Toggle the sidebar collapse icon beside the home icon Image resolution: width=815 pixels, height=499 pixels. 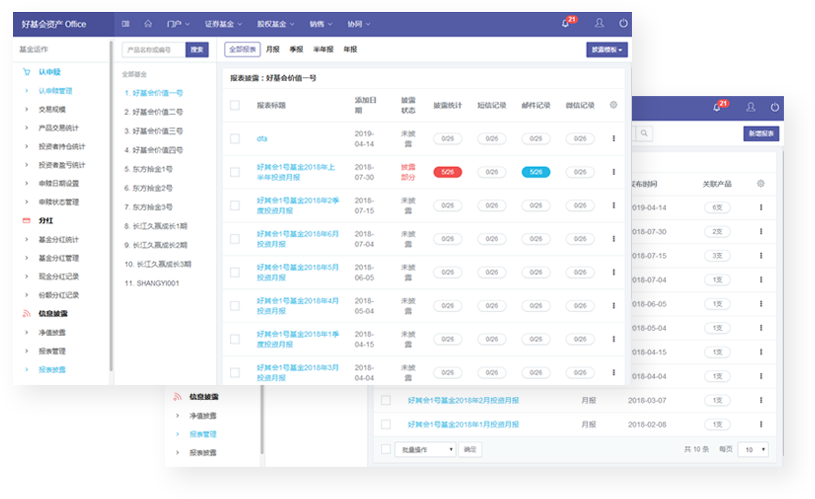click(x=125, y=23)
